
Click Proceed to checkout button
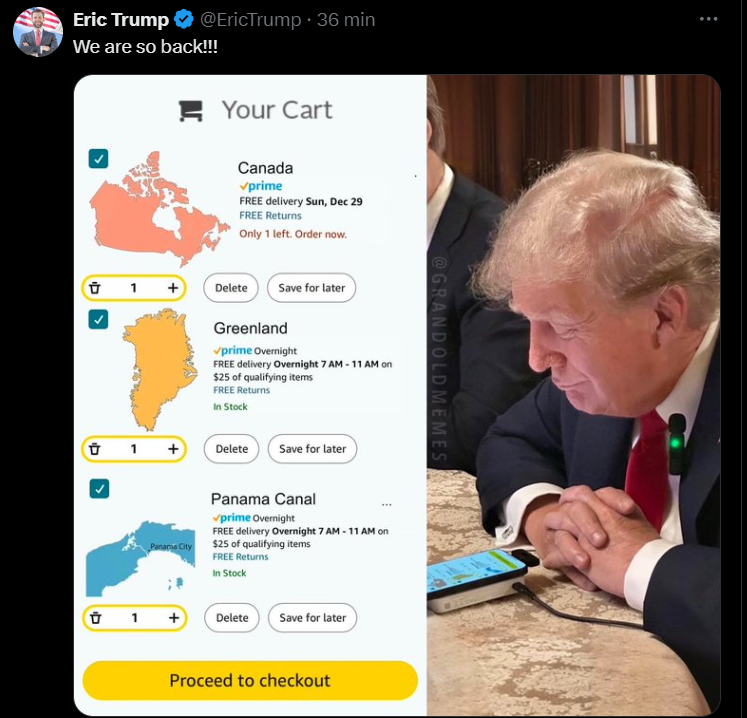pos(250,680)
